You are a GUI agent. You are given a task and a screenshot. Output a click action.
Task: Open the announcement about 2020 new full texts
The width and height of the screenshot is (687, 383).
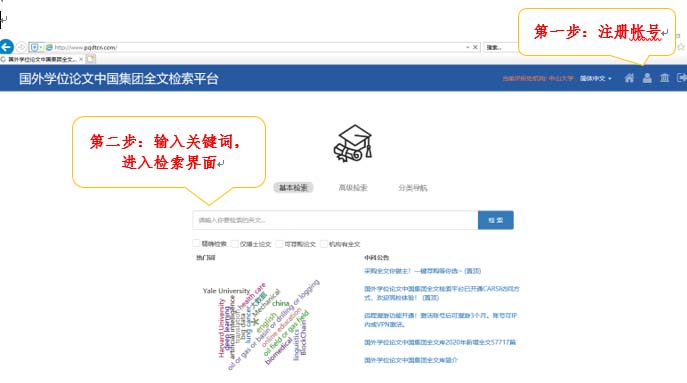pyautogui.click(x=440, y=342)
